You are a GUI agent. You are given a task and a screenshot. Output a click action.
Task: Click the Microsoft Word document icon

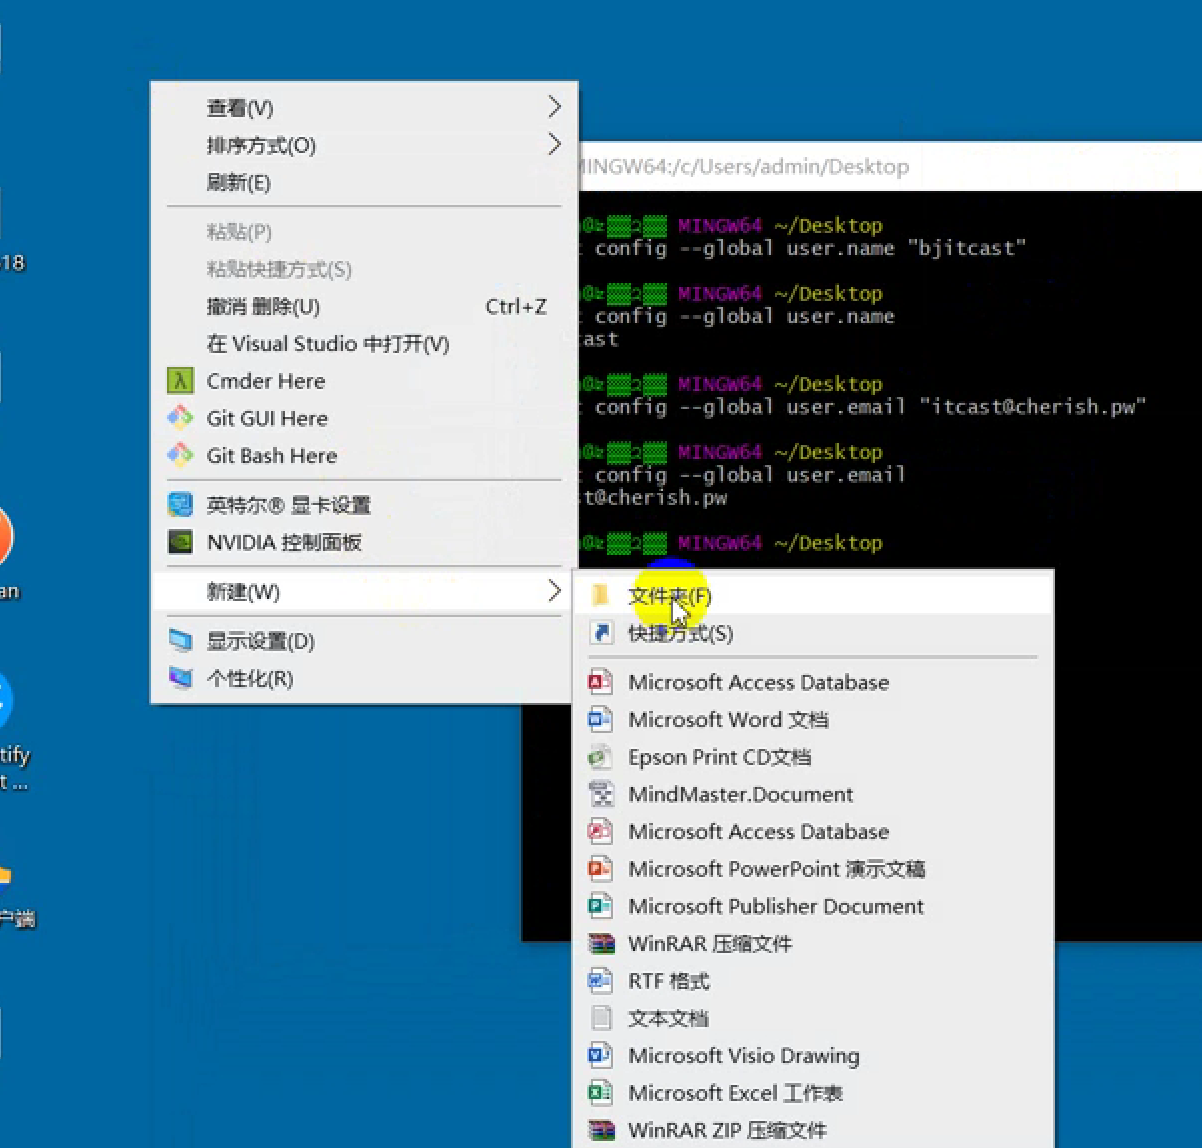tap(600, 719)
